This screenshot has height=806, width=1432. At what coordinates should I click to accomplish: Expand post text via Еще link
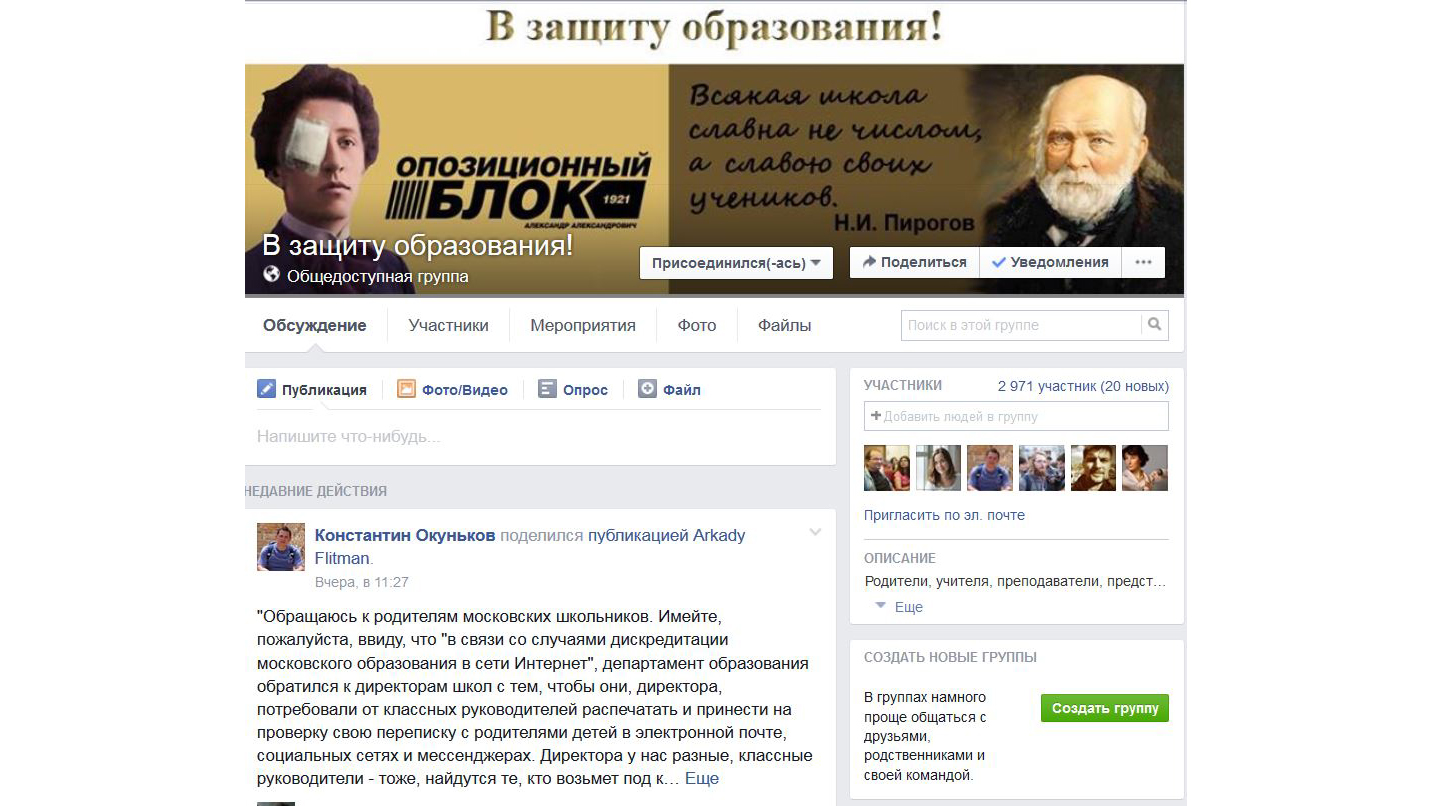point(701,778)
